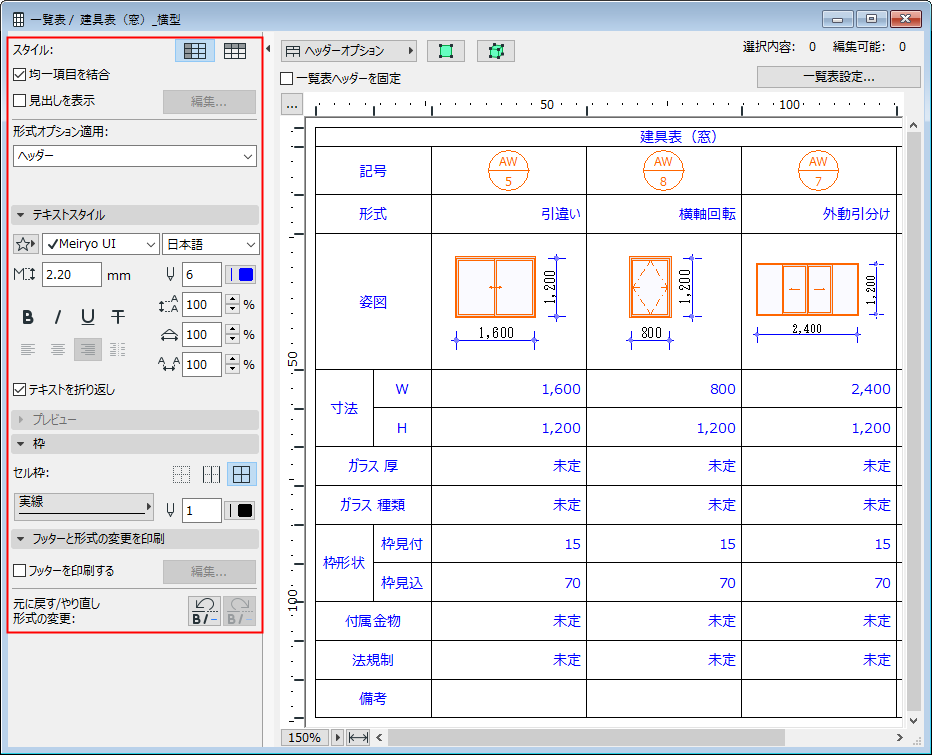Click the favorites star icon beside font
Viewport: 932px width, 755px height.
26,244
